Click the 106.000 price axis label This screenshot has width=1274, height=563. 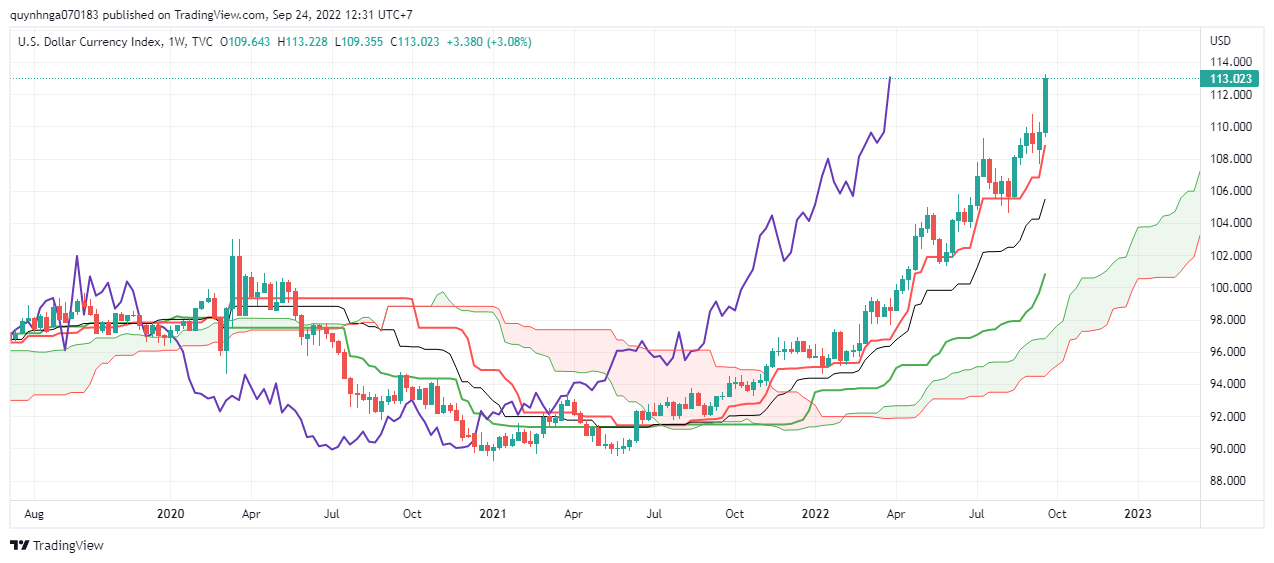click(1231, 191)
